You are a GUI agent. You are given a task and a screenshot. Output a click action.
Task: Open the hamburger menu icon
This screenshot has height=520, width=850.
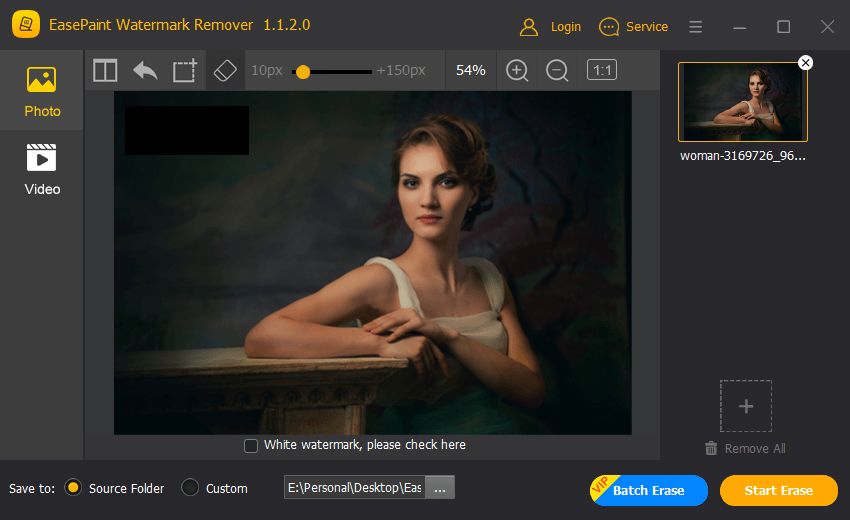click(696, 27)
